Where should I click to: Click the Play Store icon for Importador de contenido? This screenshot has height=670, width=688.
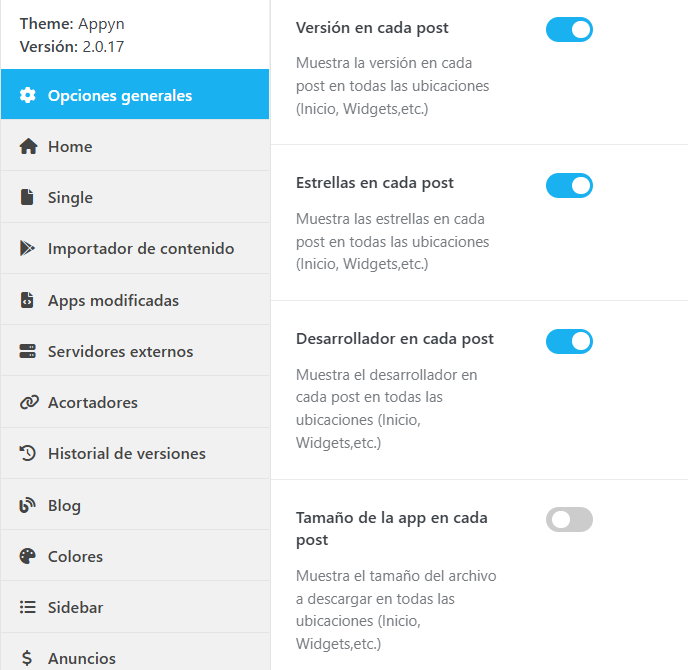tap(28, 249)
